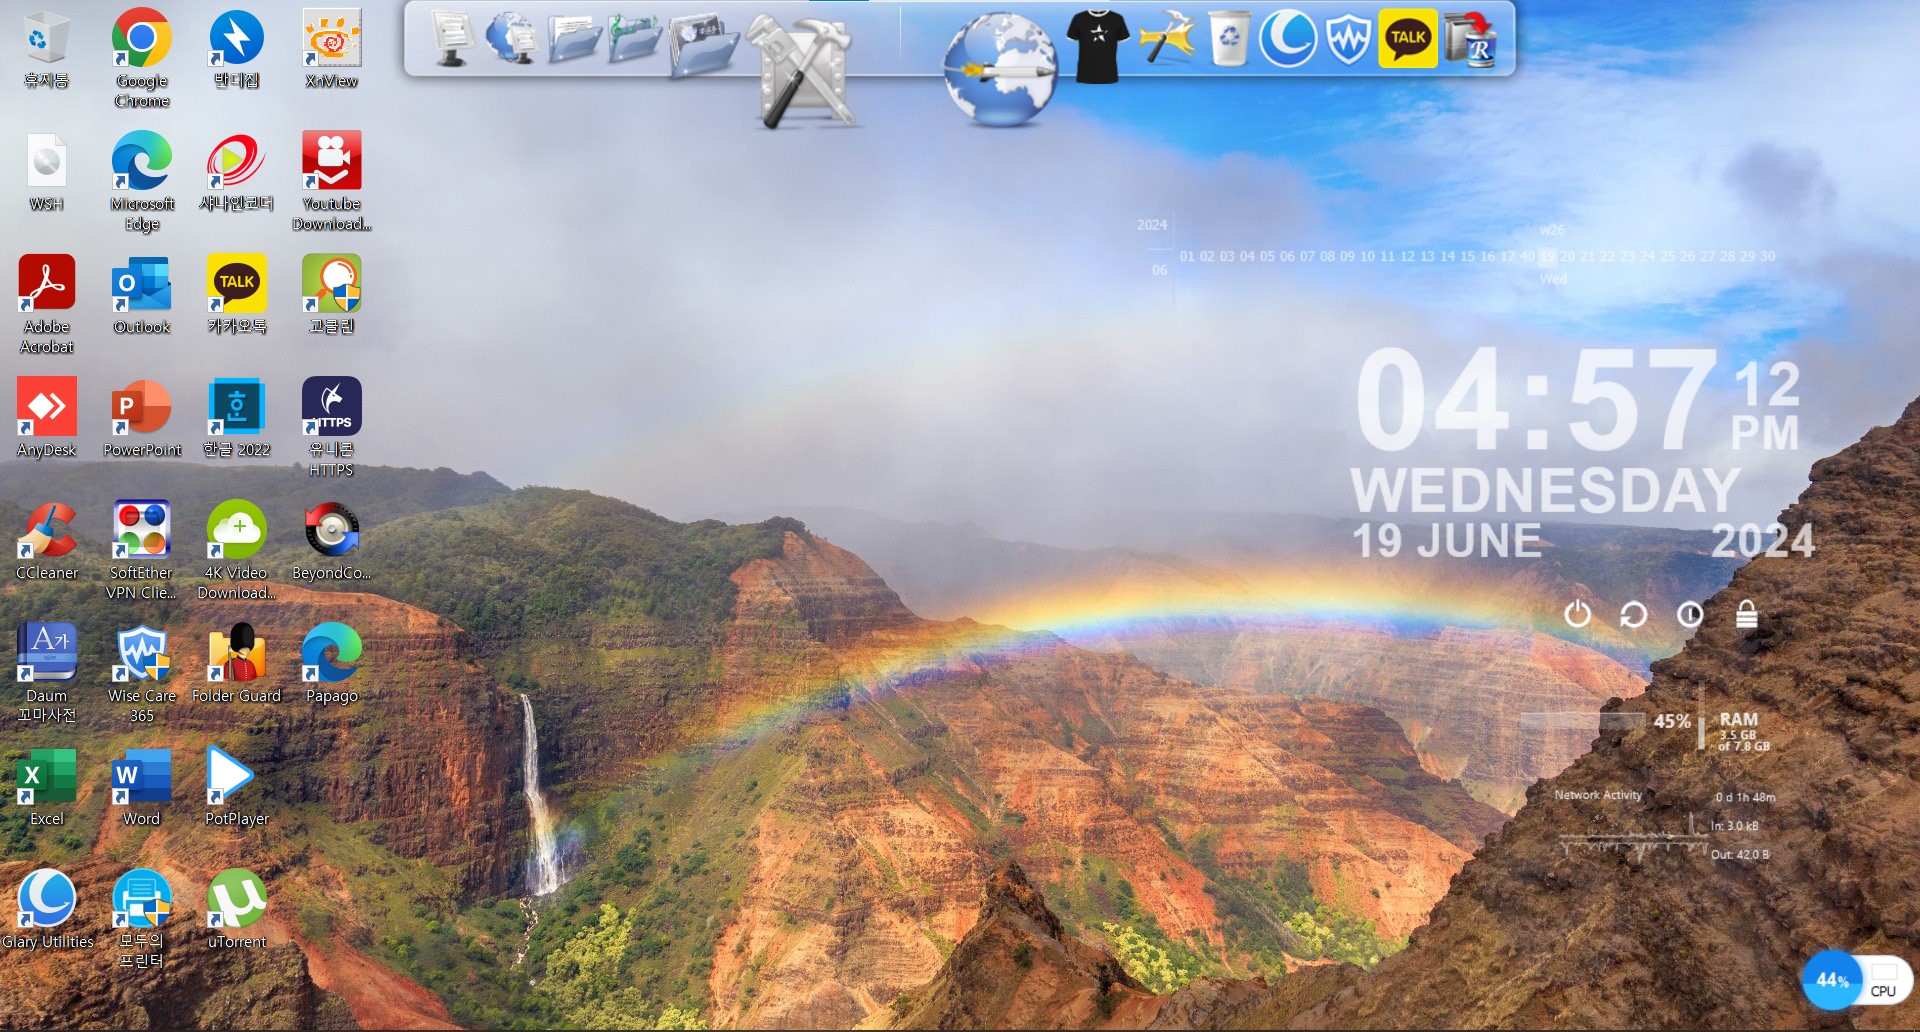Click the Revo uninstaller dock icon
The image size is (1920, 1032).
pyautogui.click(x=1470, y=38)
